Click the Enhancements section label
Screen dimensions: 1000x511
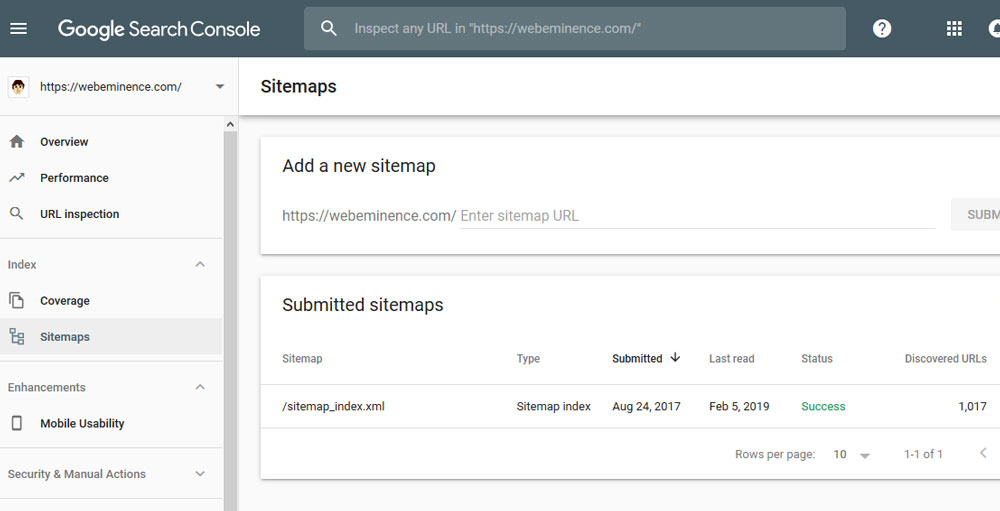click(x=47, y=387)
